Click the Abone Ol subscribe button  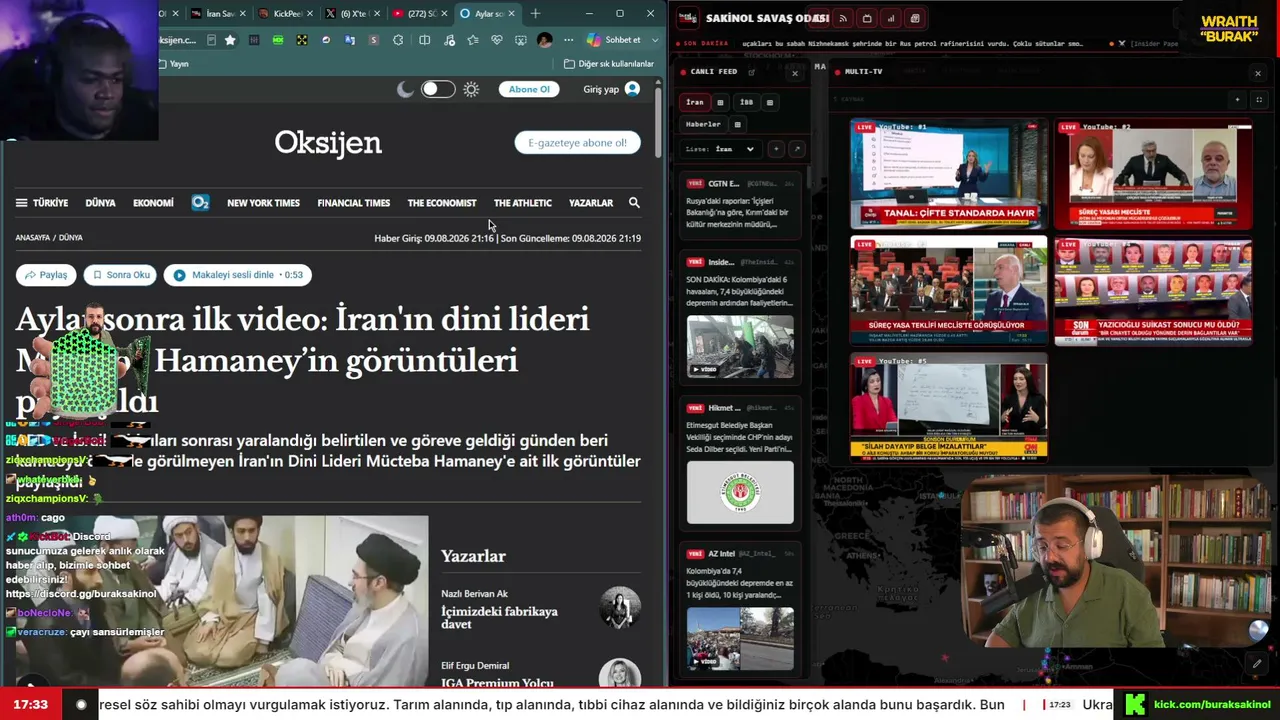(x=529, y=89)
